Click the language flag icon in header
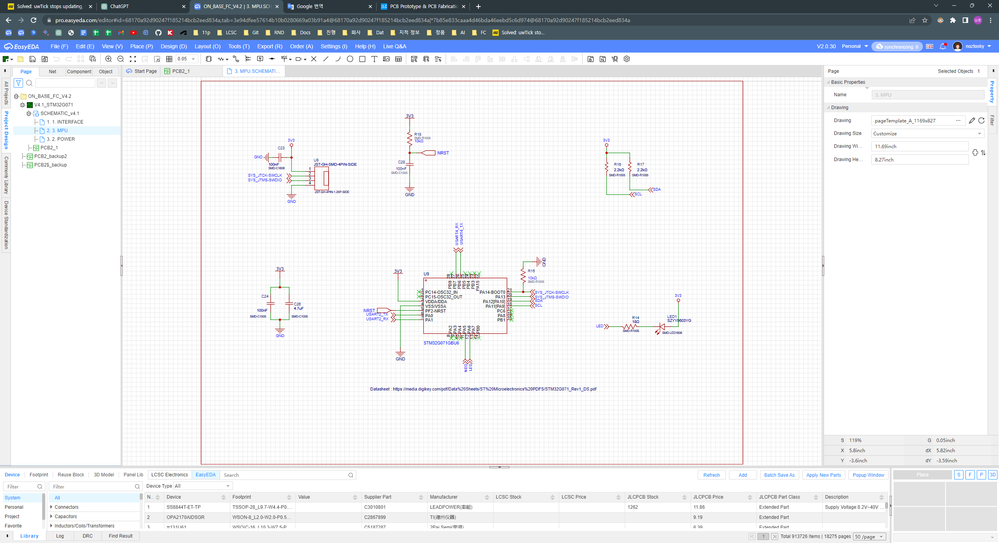 click(x=930, y=47)
